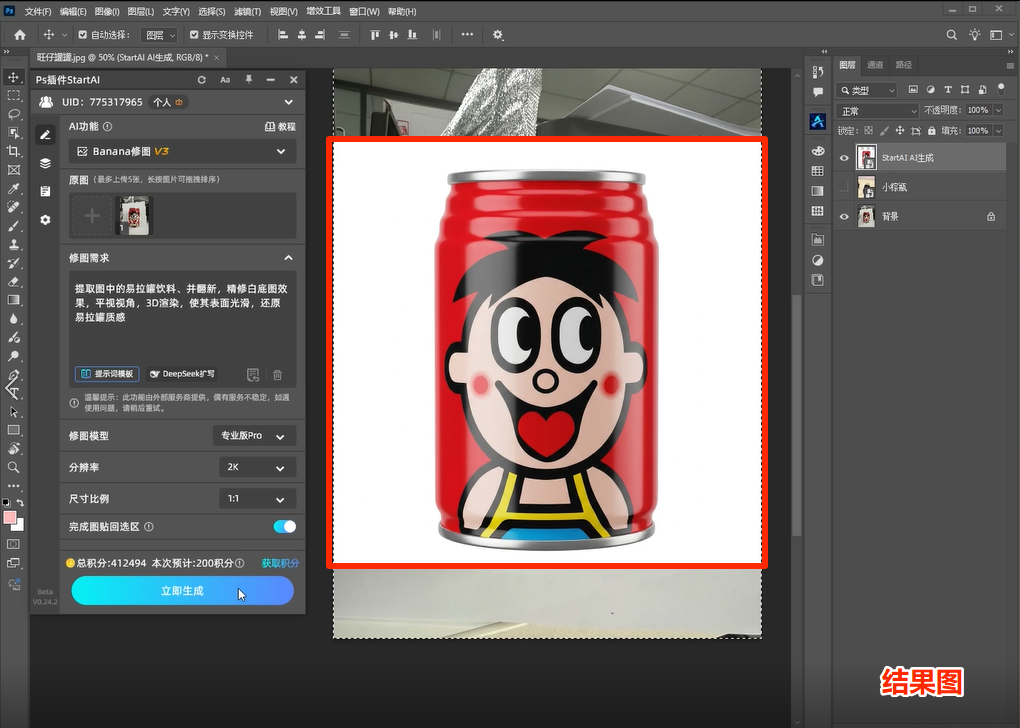The height and width of the screenshot is (728, 1020).
Task: Toggle the 显示变换控件 checkbox
Action: point(194,35)
